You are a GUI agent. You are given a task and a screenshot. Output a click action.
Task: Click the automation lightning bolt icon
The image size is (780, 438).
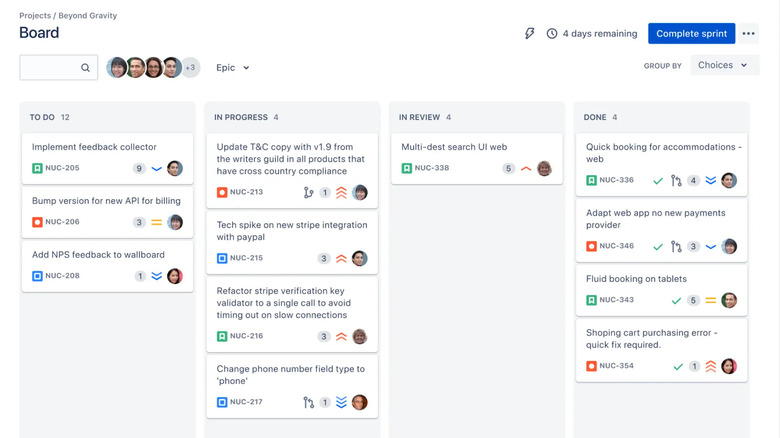tap(530, 33)
